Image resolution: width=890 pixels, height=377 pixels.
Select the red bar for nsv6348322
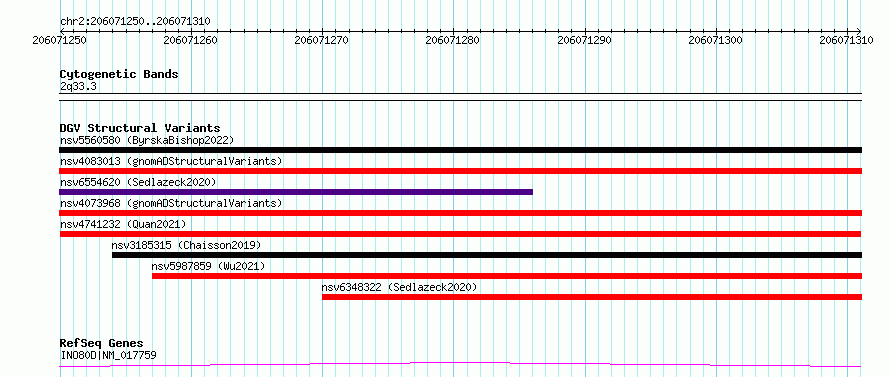tap(591, 297)
